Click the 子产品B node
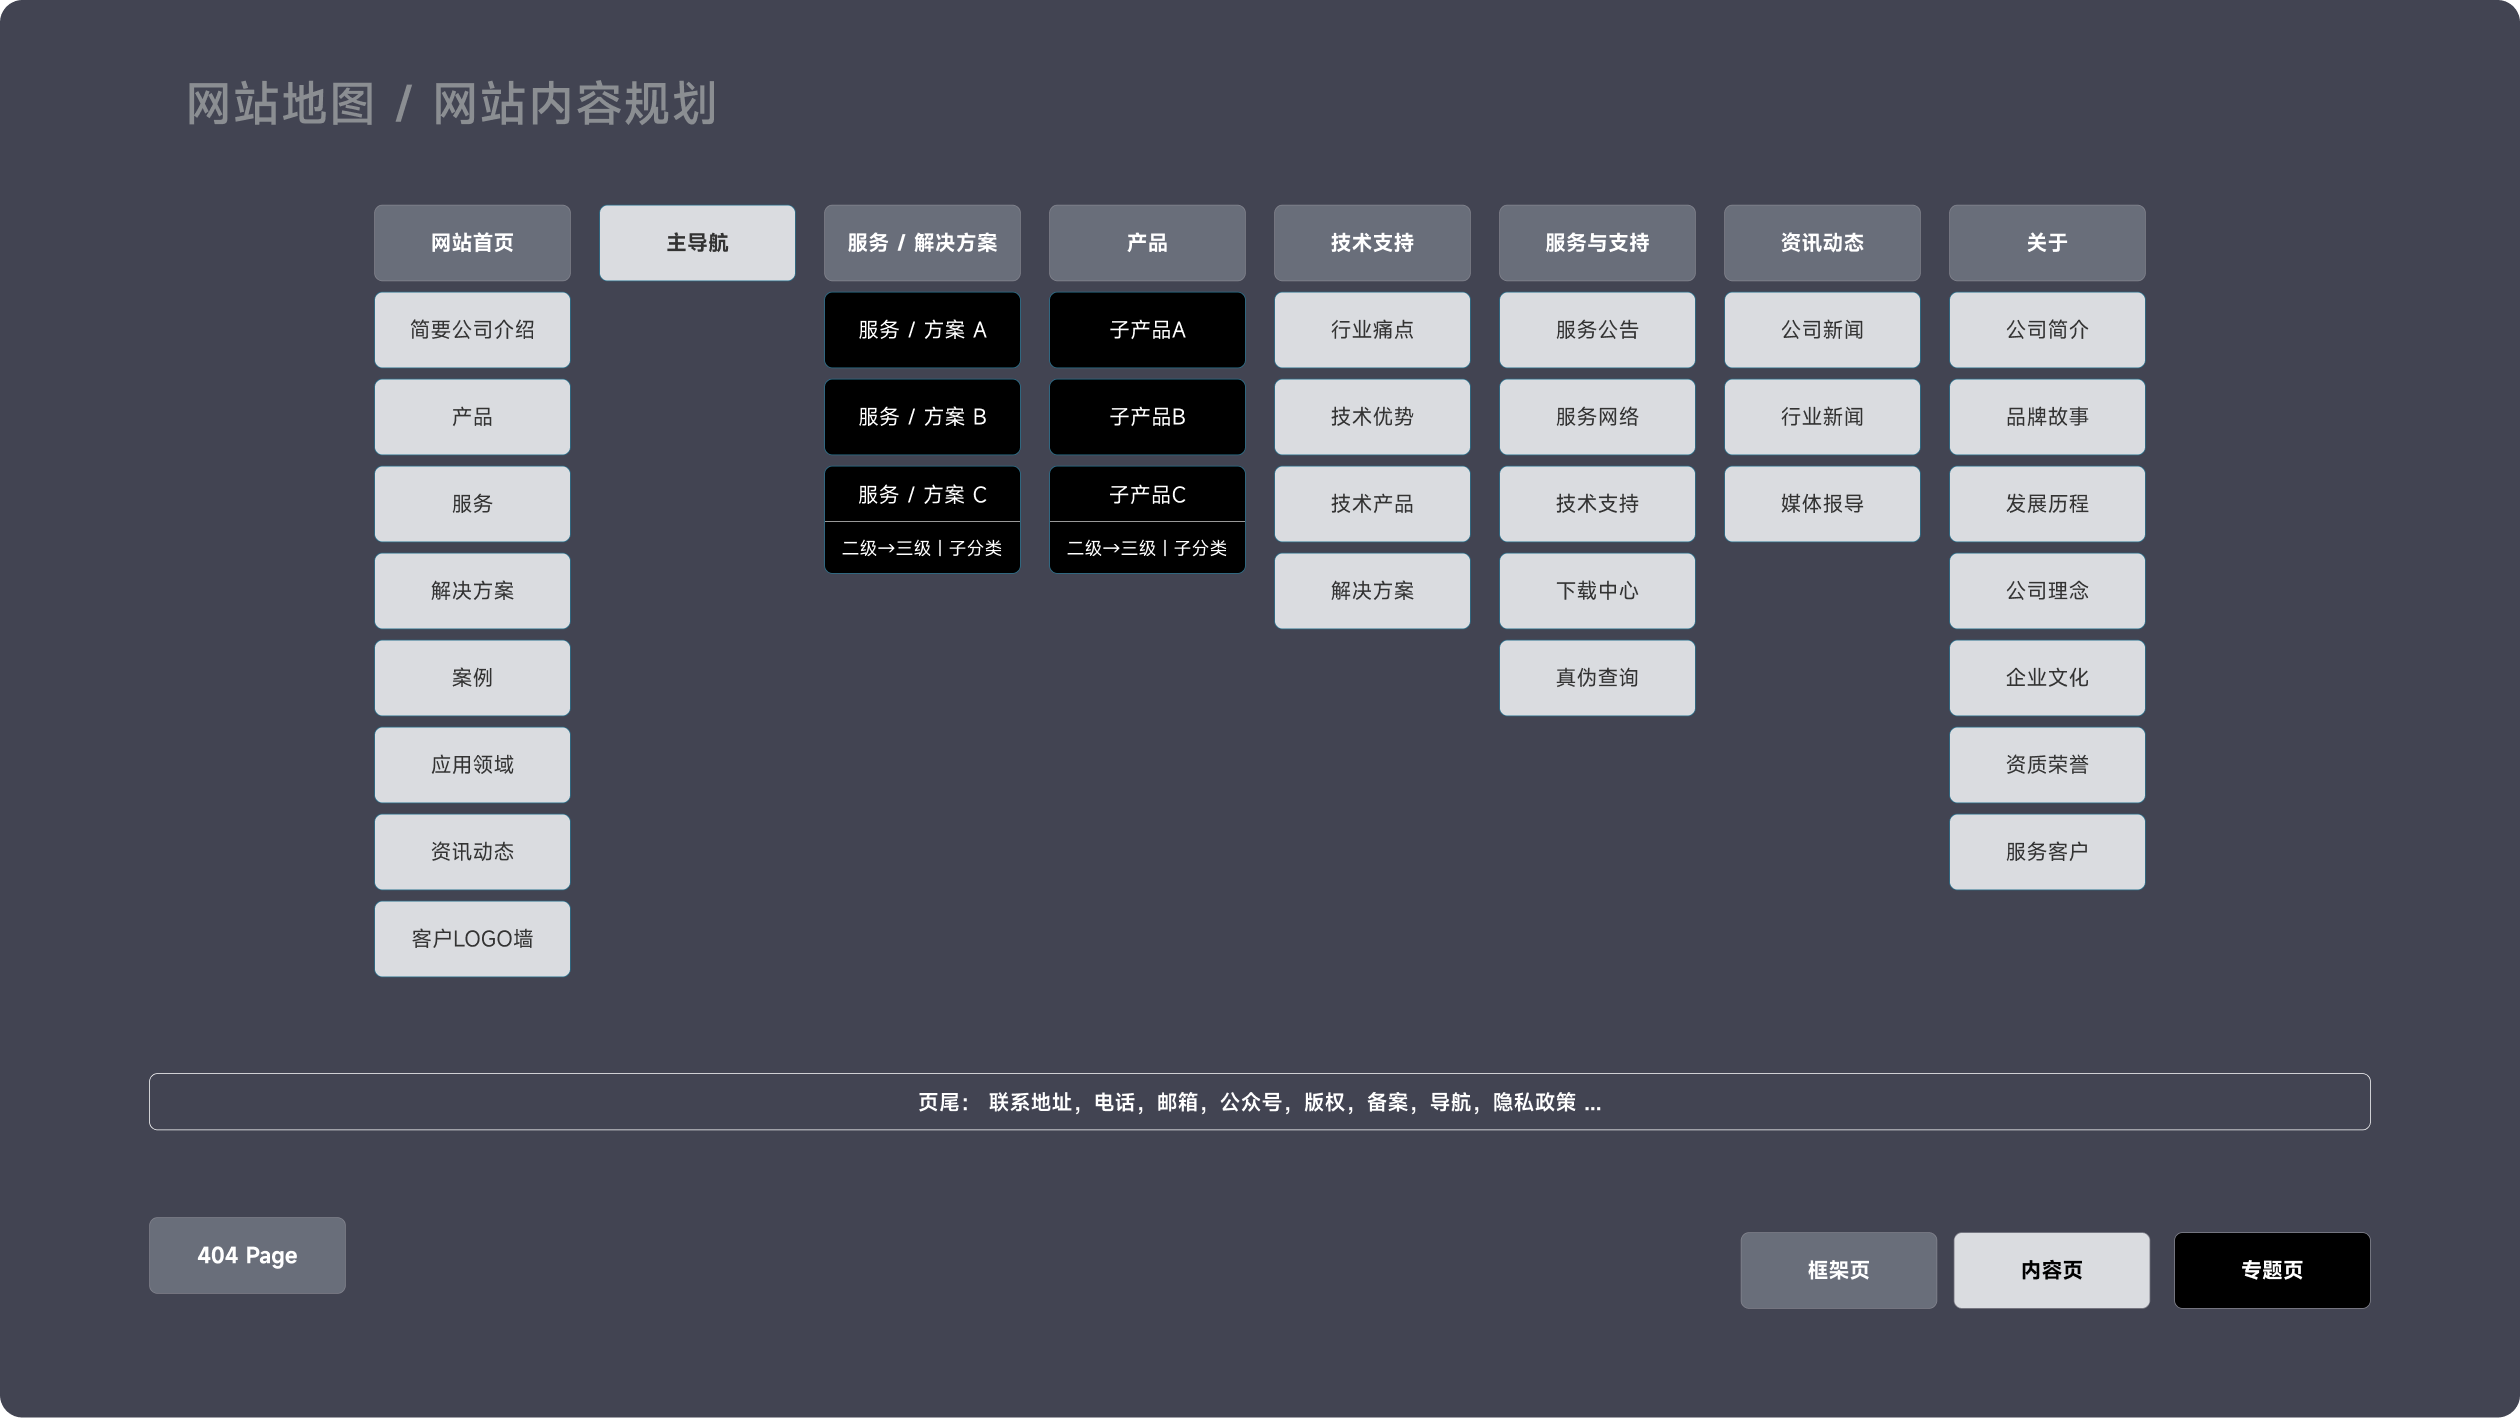The image size is (2520, 1418). [1146, 416]
